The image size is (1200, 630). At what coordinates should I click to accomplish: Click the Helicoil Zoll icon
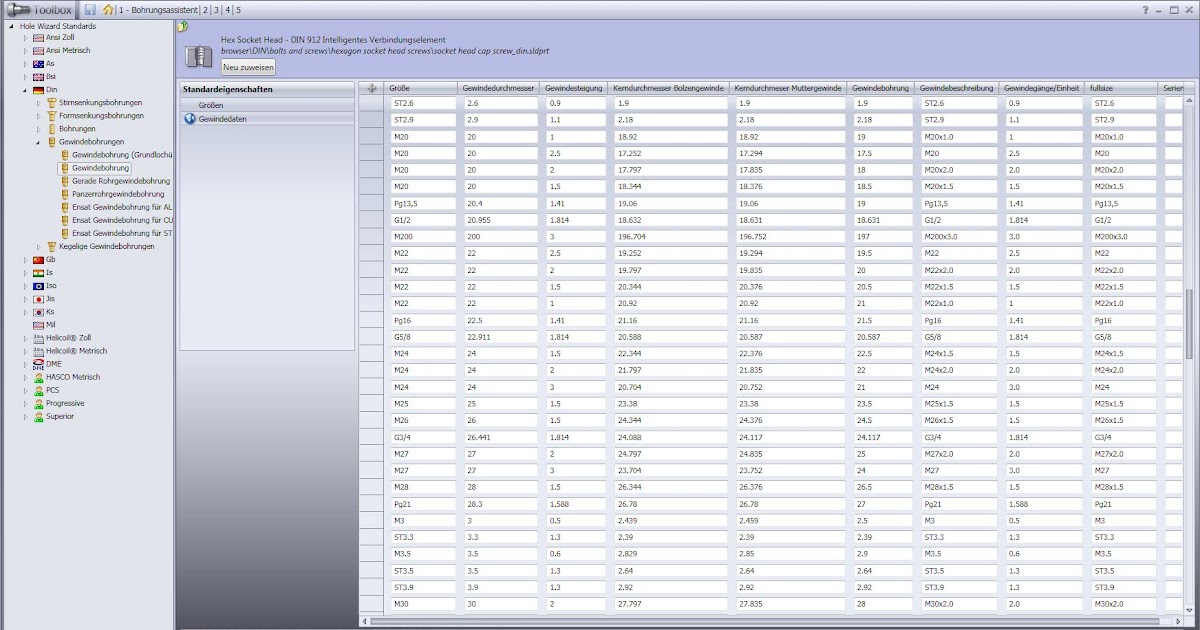coord(38,338)
